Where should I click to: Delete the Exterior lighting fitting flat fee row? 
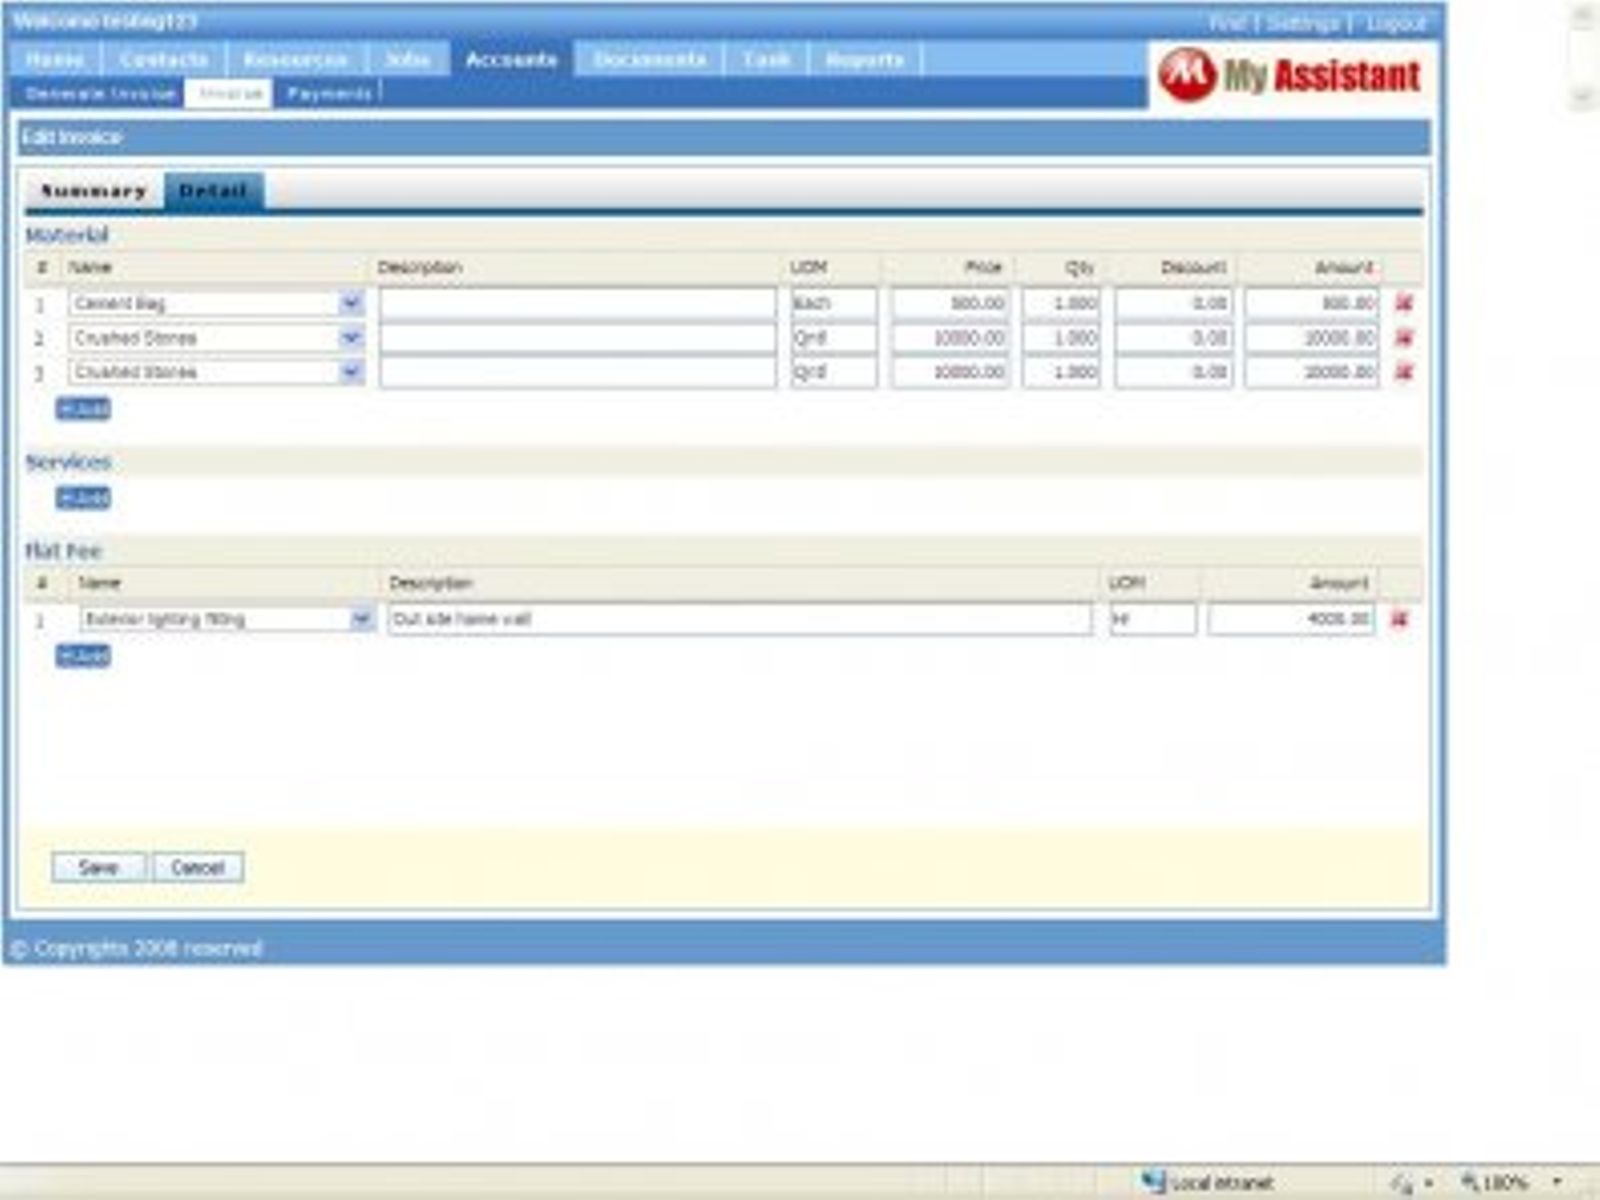1400,619
